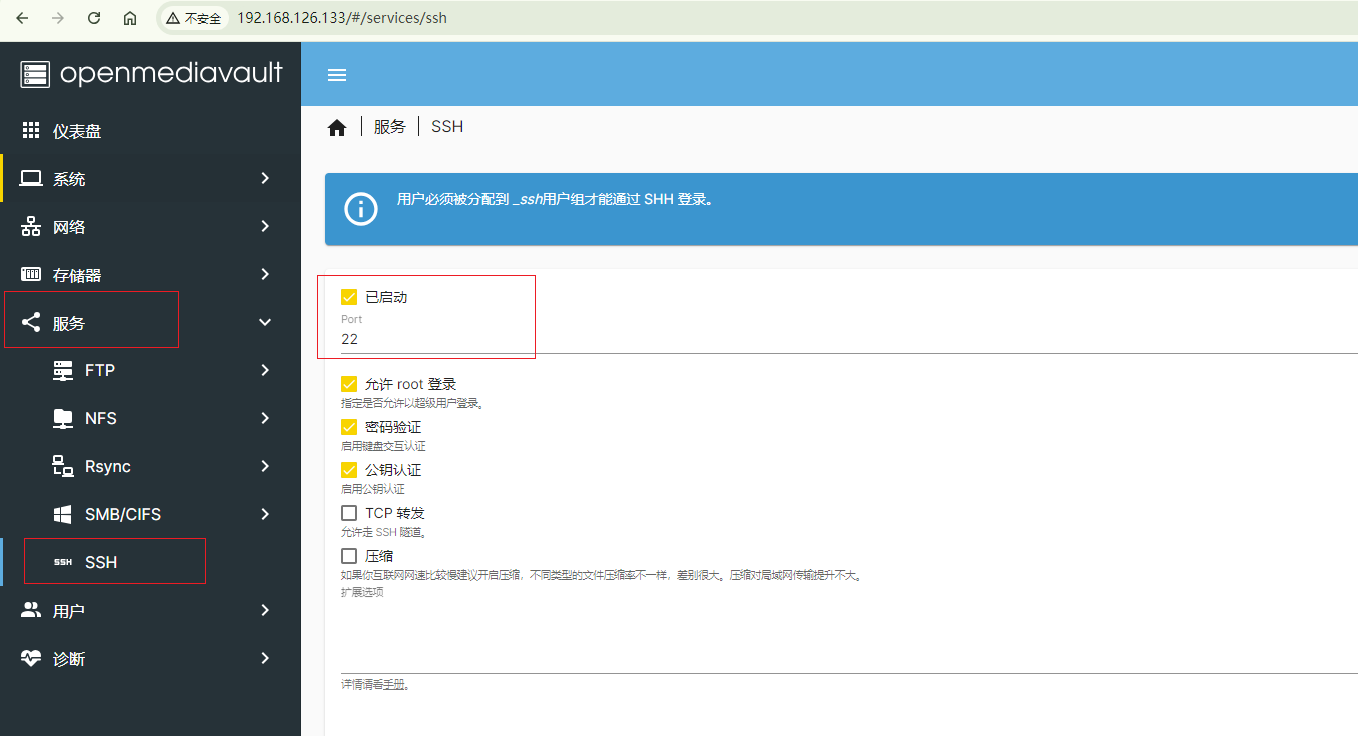
Task: Click the openmediavault logo icon
Action: coord(35,74)
